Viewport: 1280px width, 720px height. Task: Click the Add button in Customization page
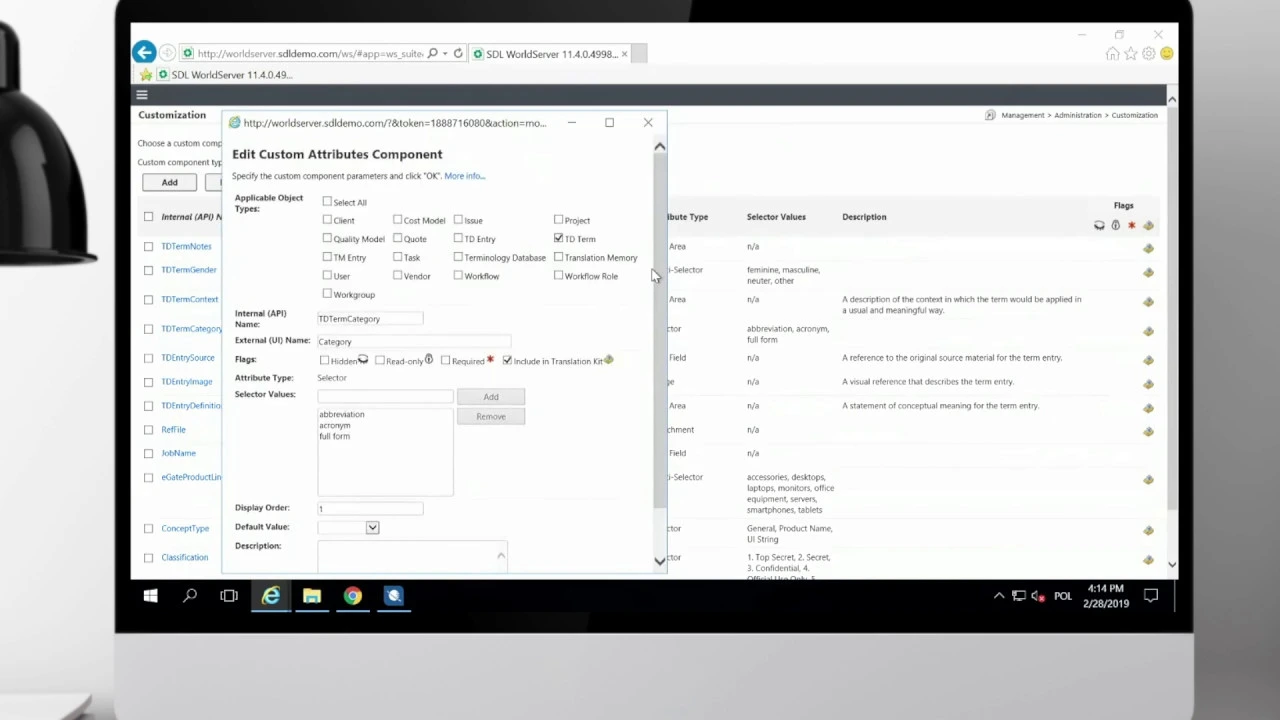coord(170,182)
